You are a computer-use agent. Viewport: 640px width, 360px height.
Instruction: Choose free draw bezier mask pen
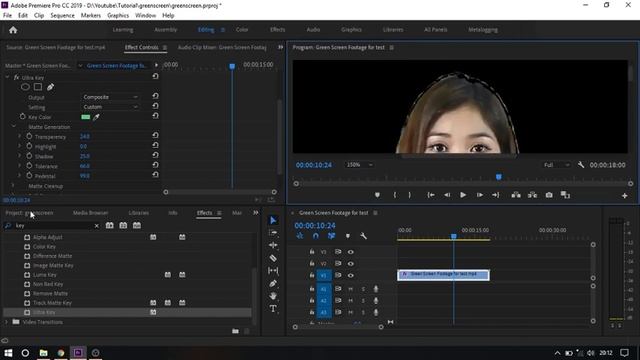51,87
